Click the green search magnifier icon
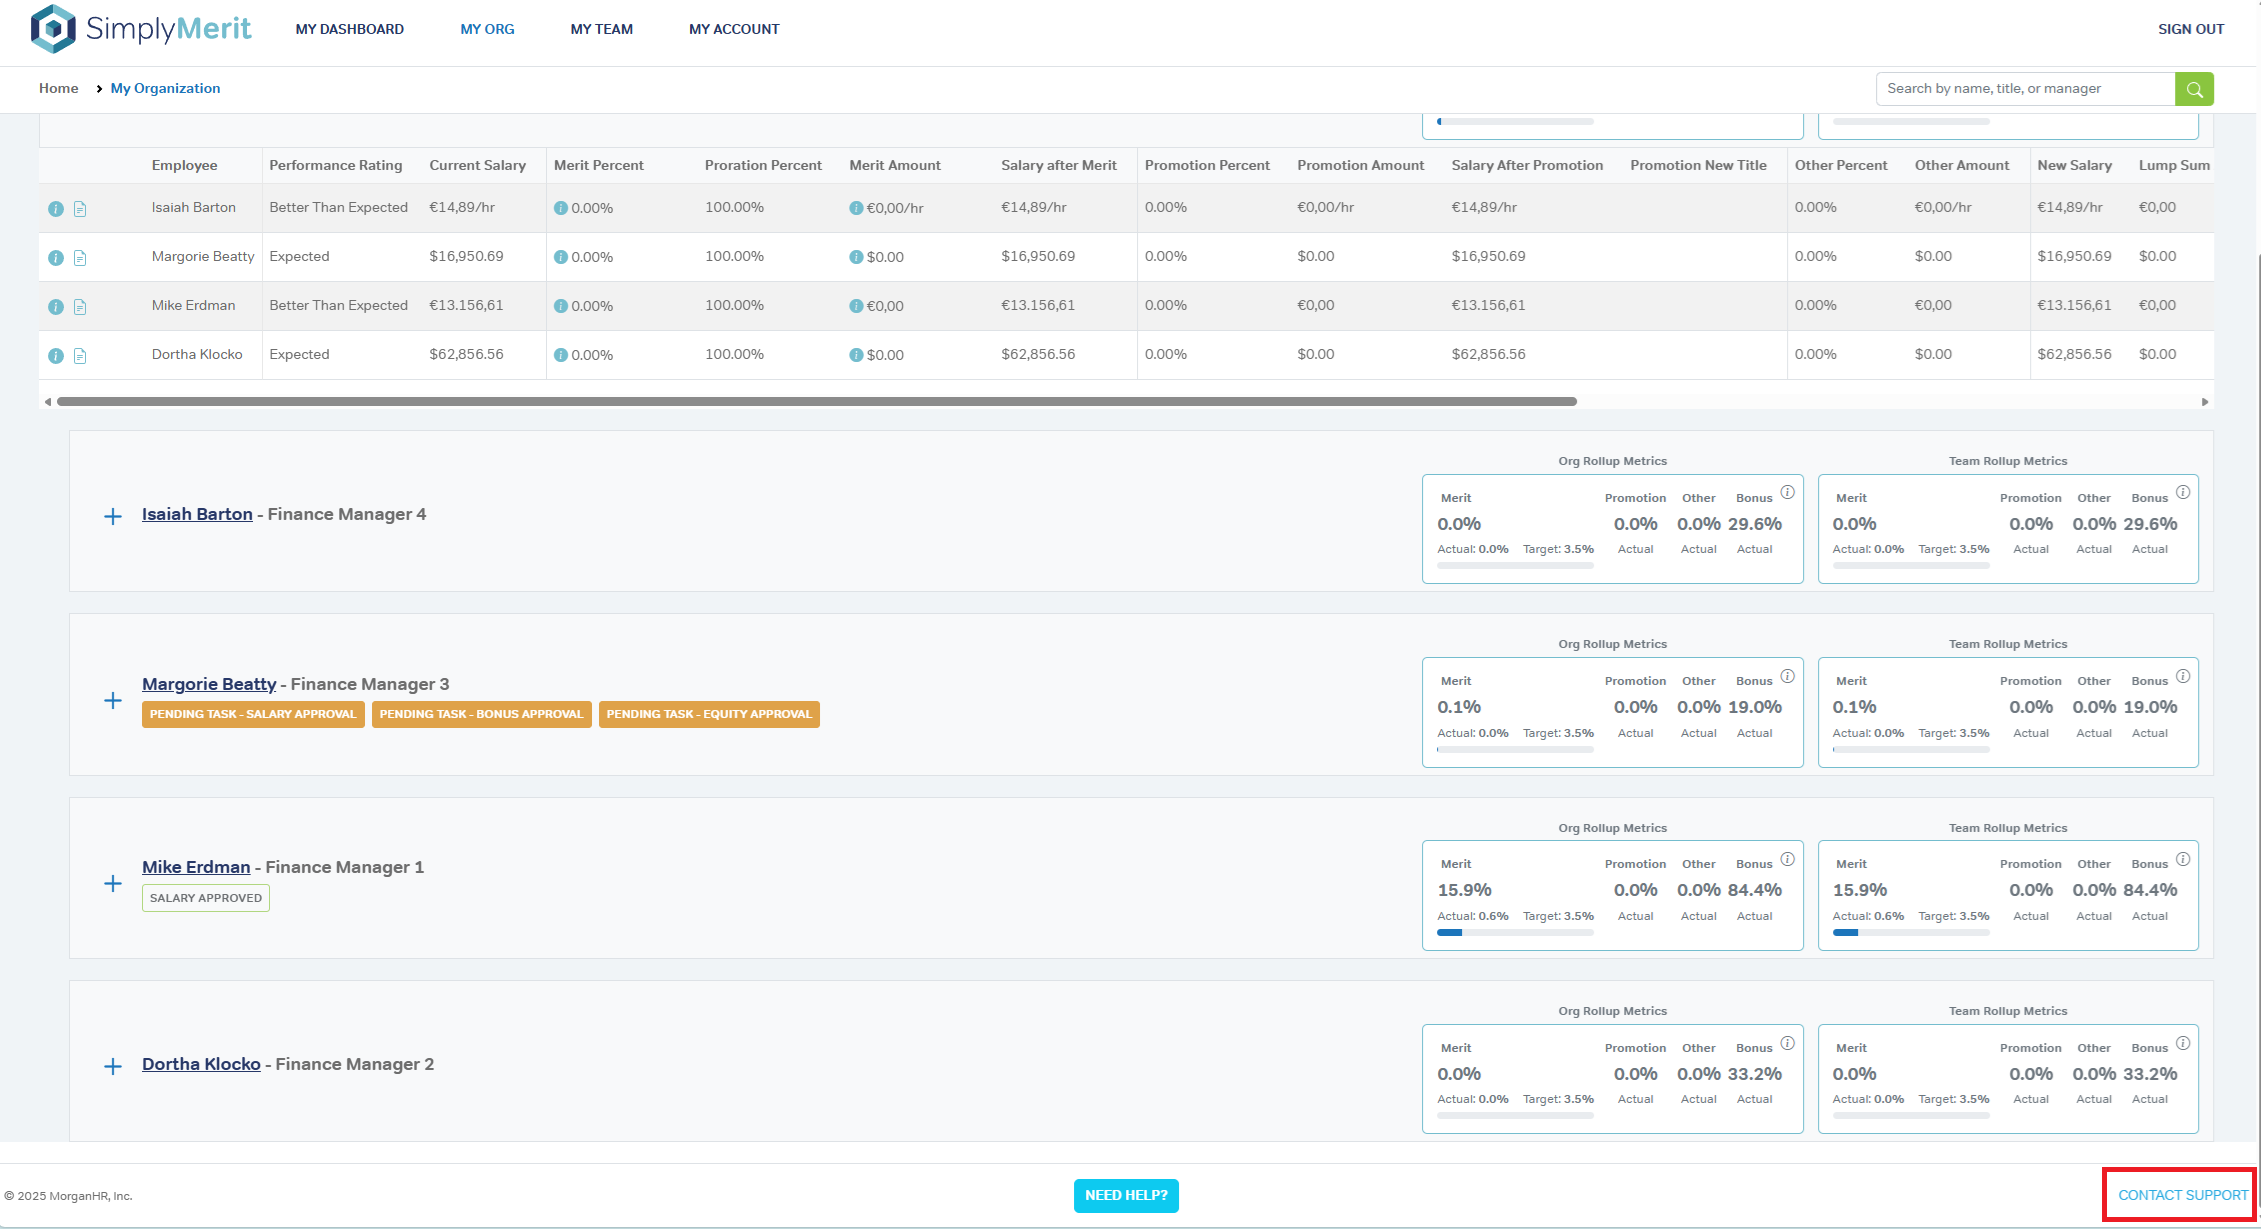Image resolution: width=2261 pixels, height=1229 pixels. click(2194, 89)
